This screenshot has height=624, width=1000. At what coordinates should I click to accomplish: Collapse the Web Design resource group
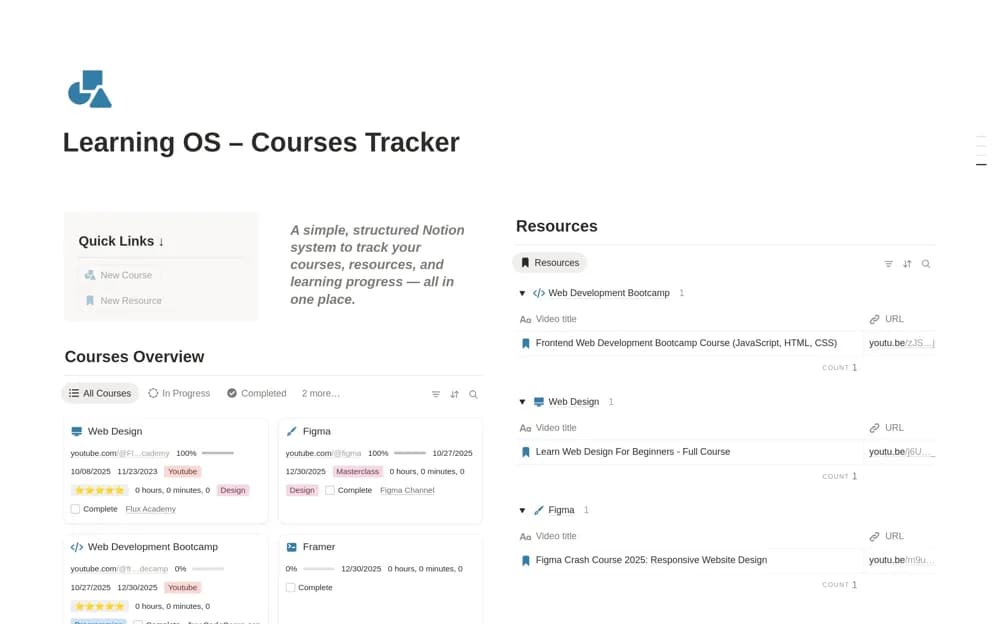point(522,402)
